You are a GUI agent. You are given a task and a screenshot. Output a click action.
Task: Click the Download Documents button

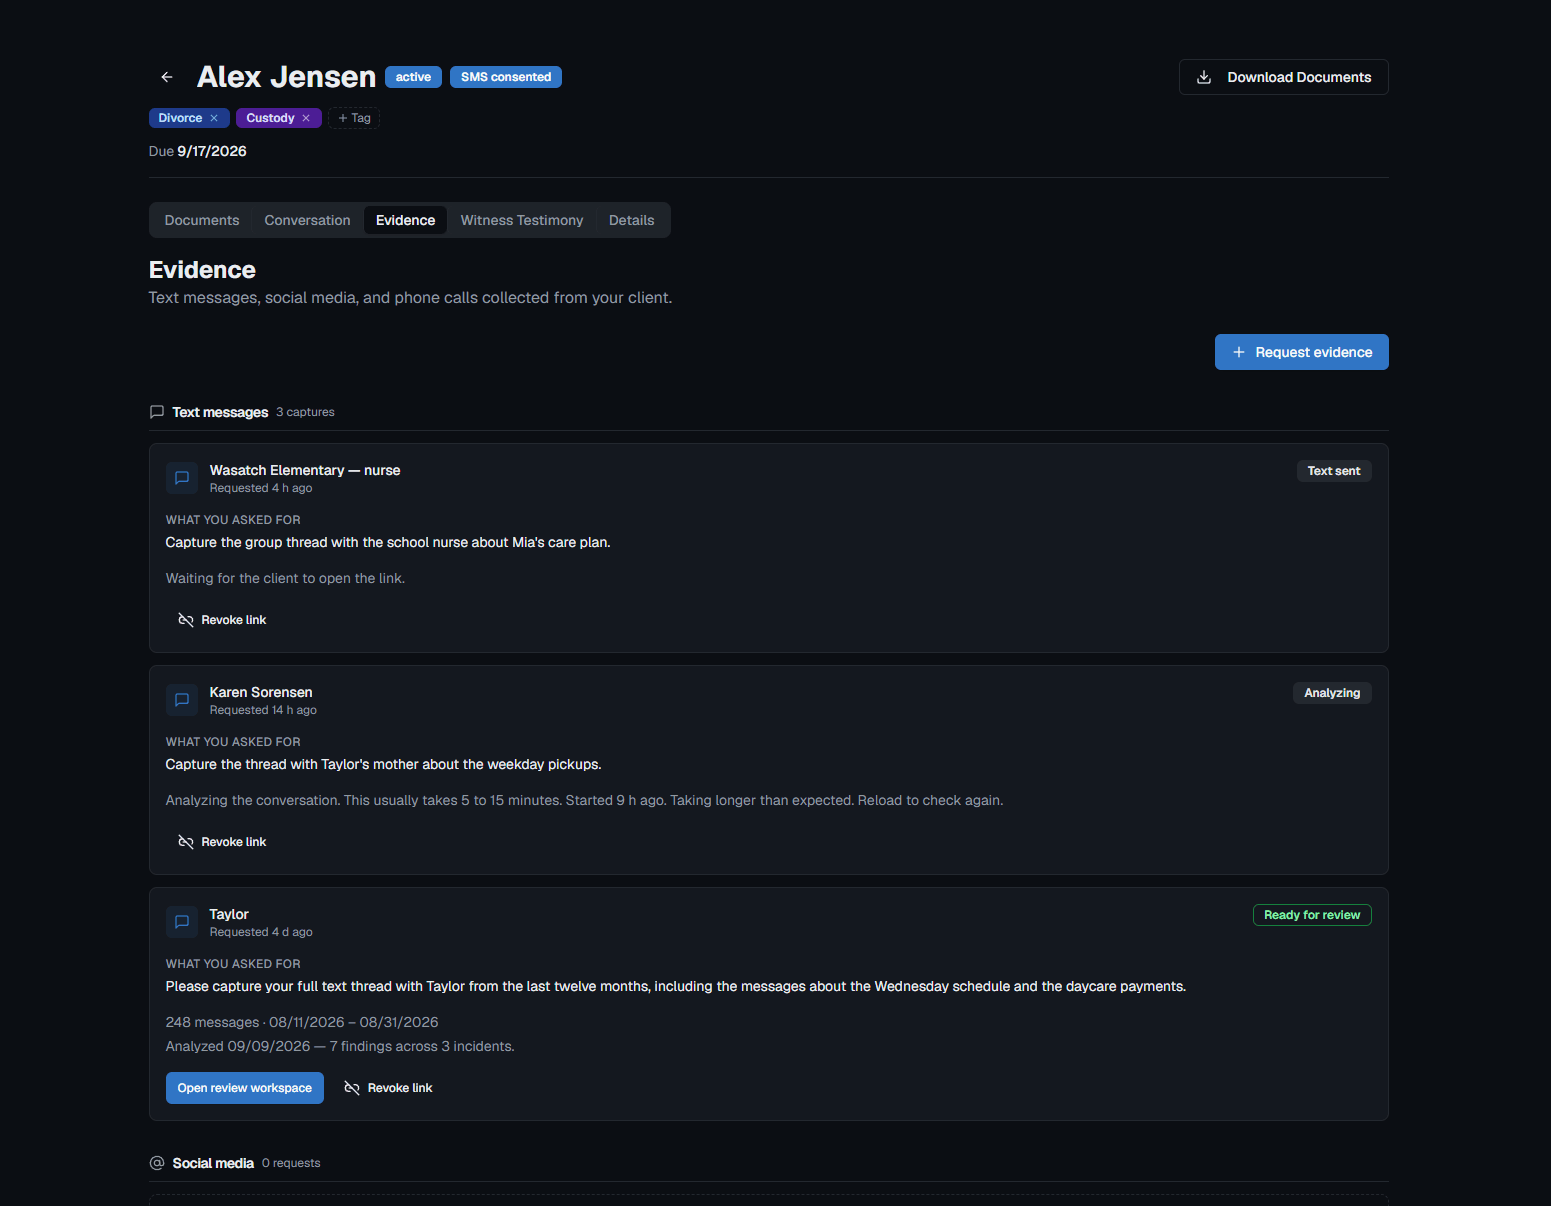1284,77
